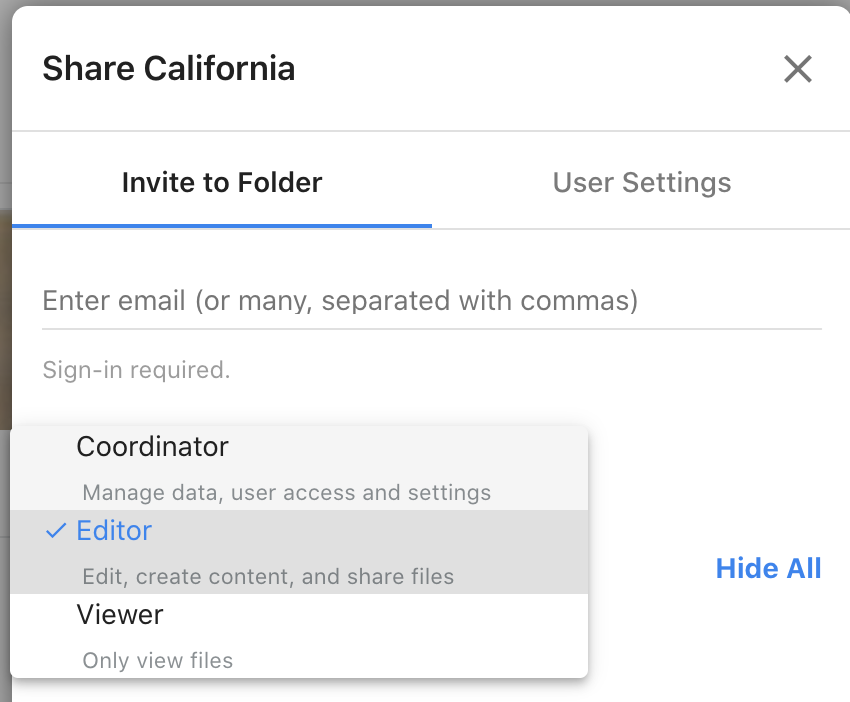This screenshot has width=850, height=702.
Task: Switch to the Invite to Folder tab
Action: tap(222, 183)
